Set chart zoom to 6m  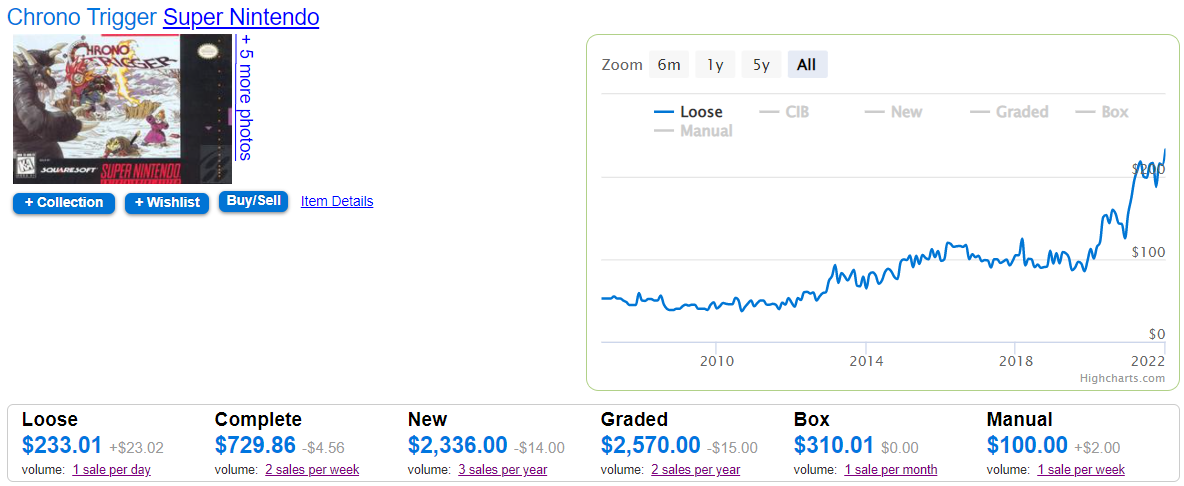(x=669, y=65)
